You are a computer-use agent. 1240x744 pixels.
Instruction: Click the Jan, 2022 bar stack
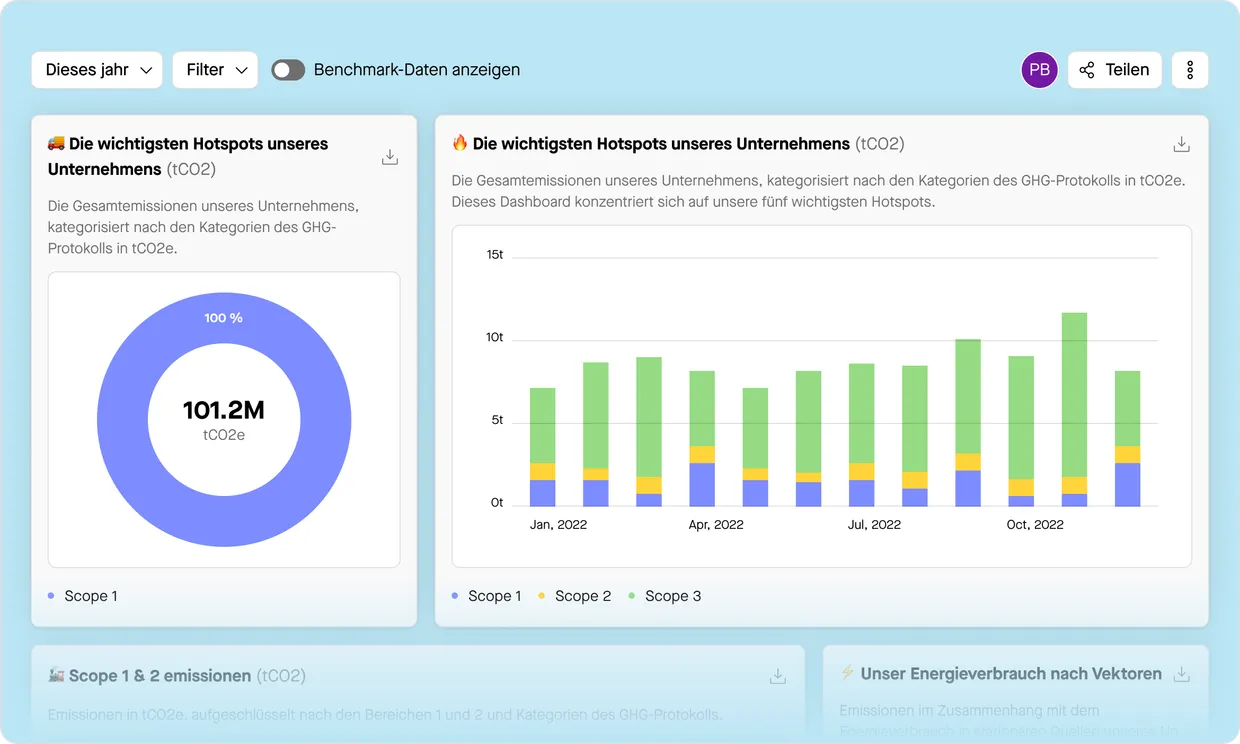click(543, 446)
